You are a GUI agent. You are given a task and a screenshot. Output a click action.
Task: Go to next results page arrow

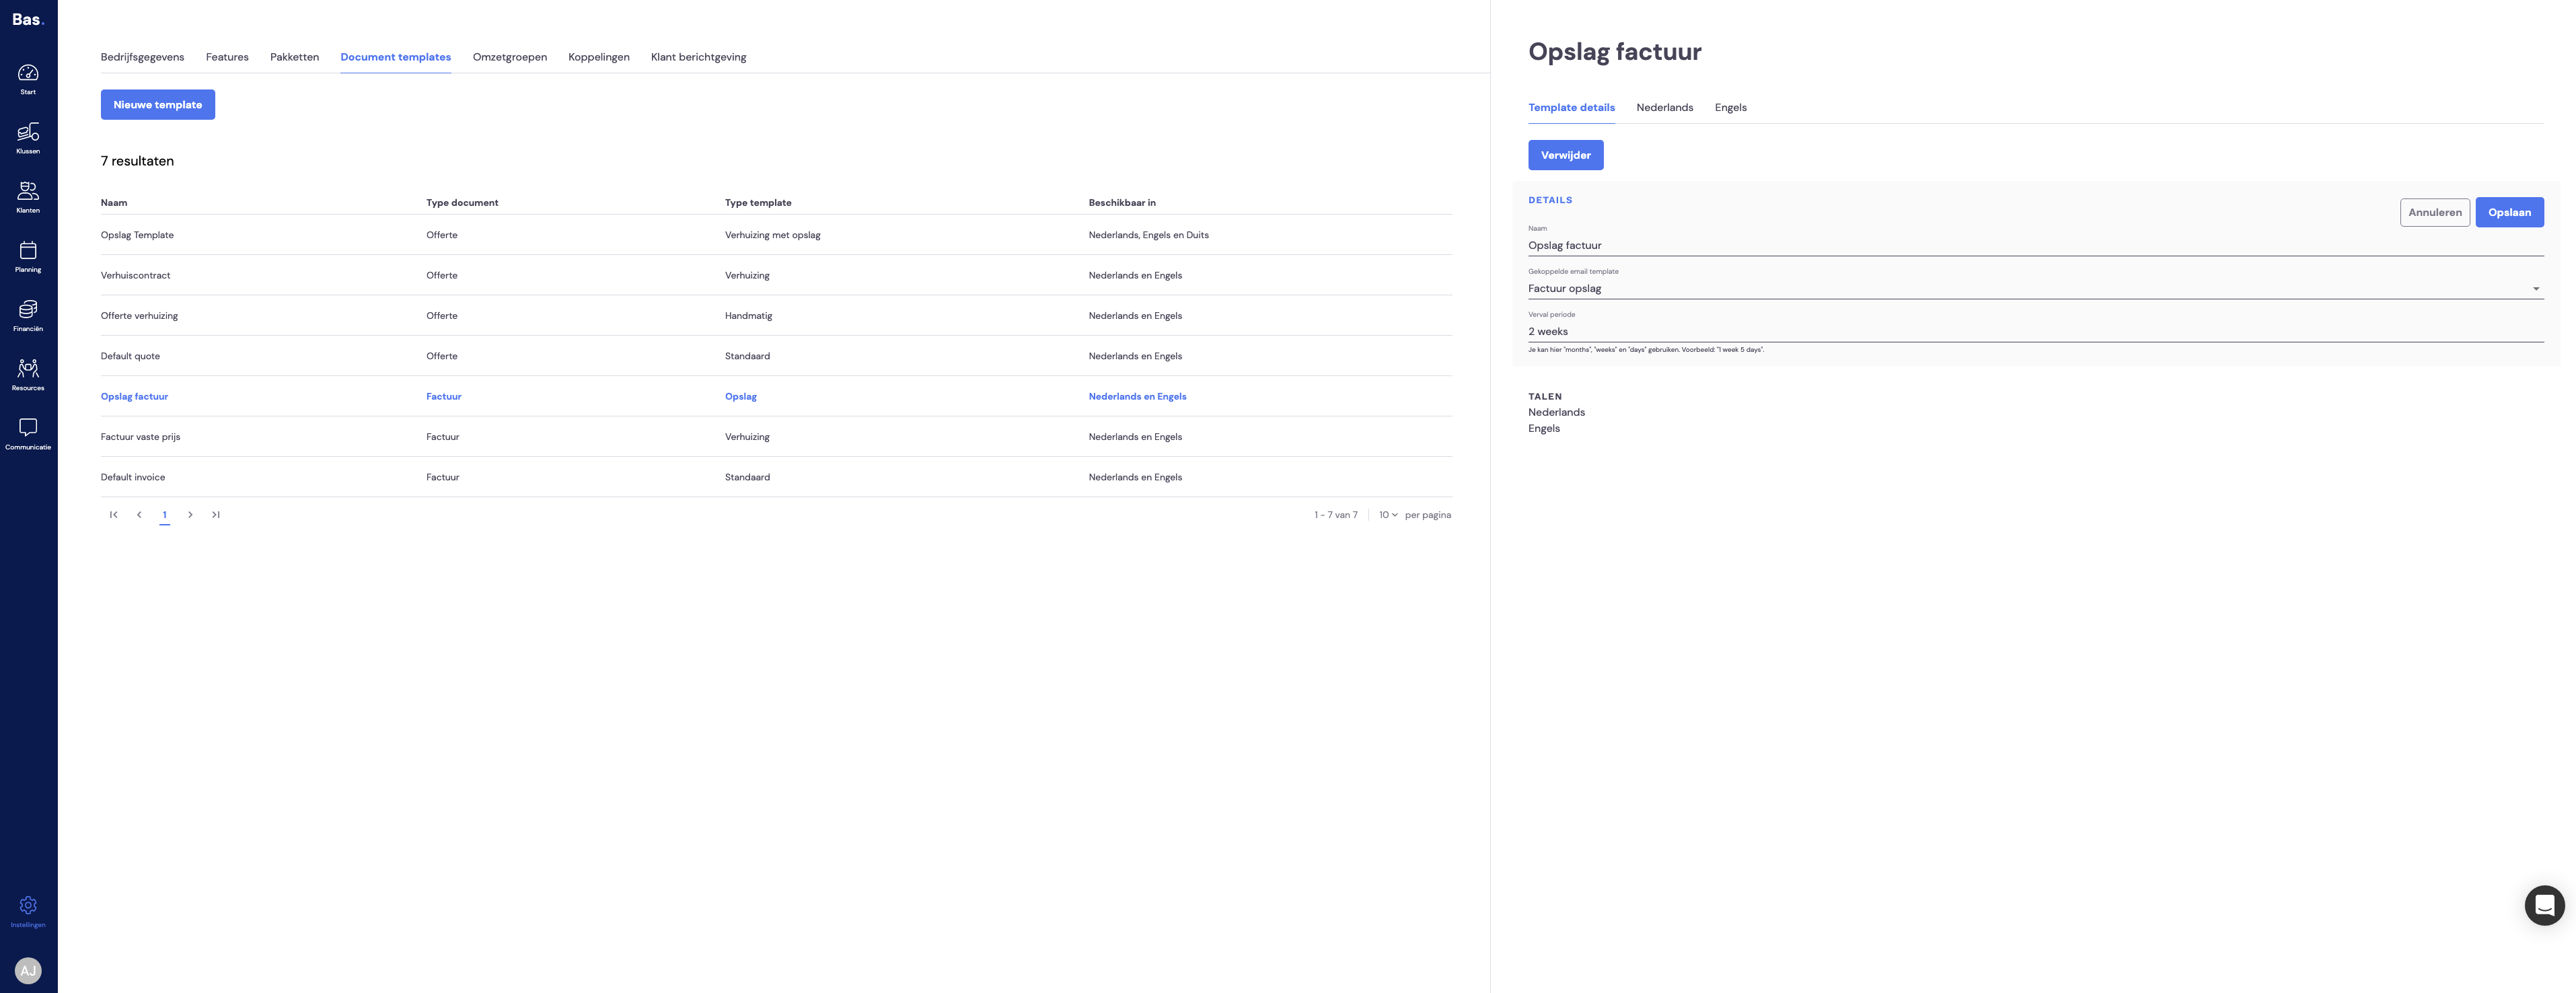pyautogui.click(x=190, y=515)
